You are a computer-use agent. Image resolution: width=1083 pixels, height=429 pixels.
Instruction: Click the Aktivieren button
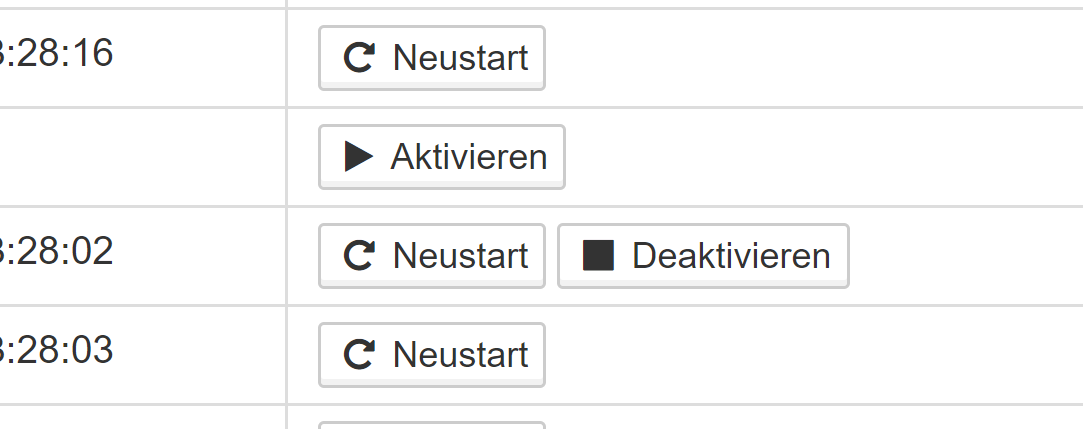pos(442,157)
